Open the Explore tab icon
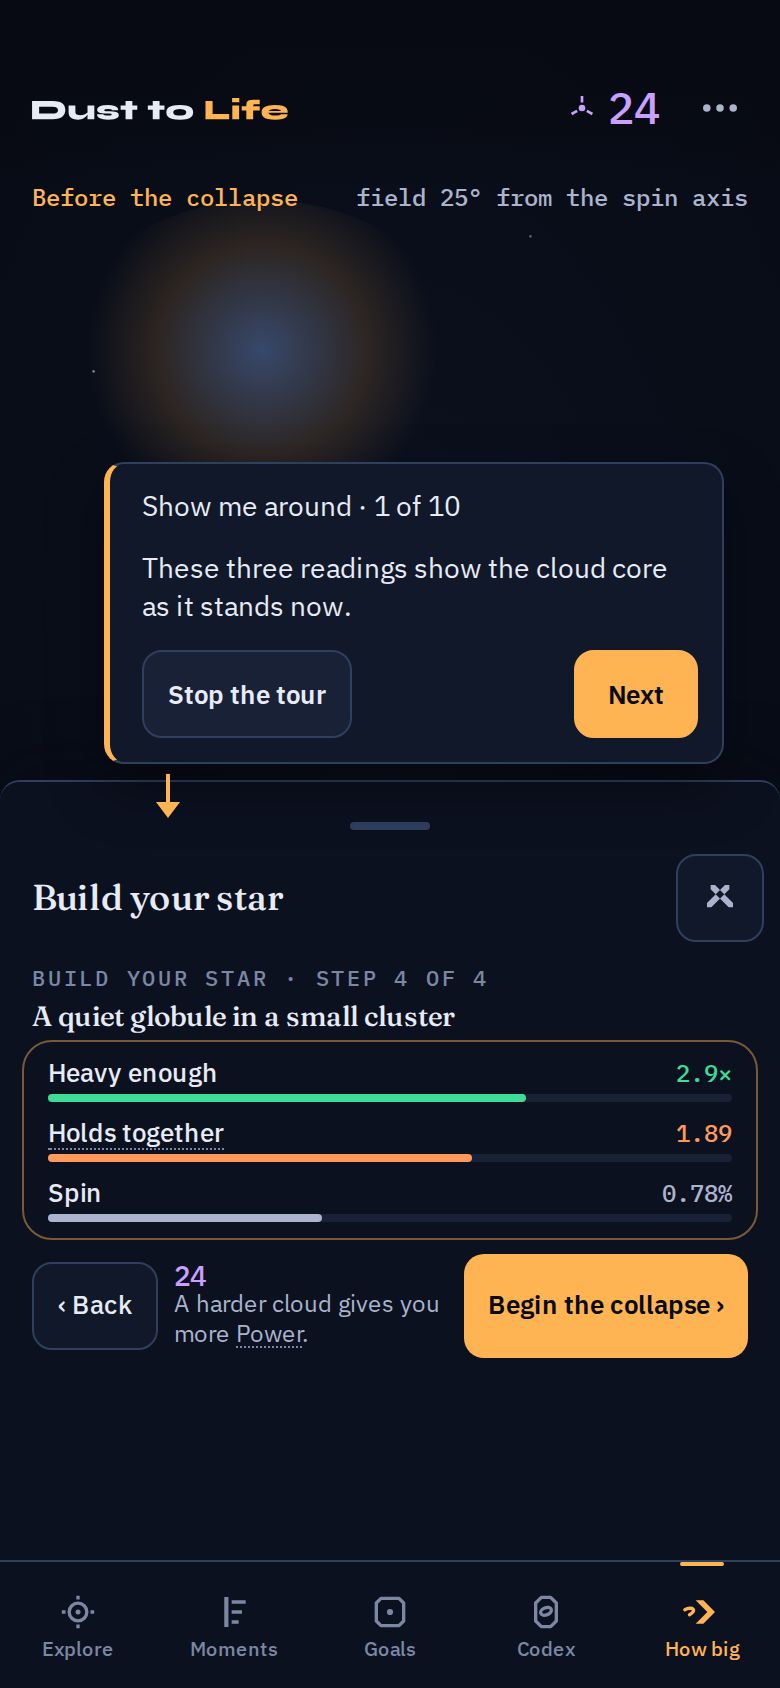The height and width of the screenshot is (1688, 780). pyautogui.click(x=78, y=1612)
